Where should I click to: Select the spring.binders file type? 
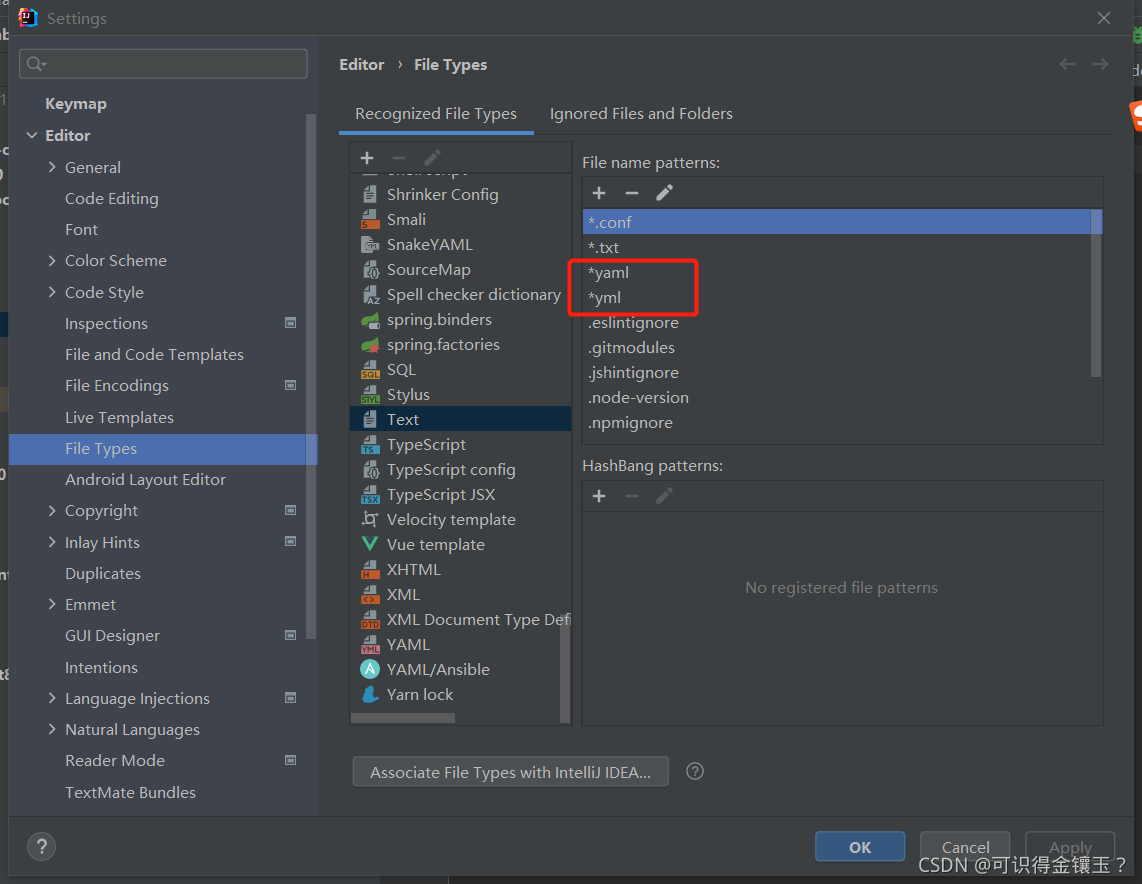pos(460,320)
